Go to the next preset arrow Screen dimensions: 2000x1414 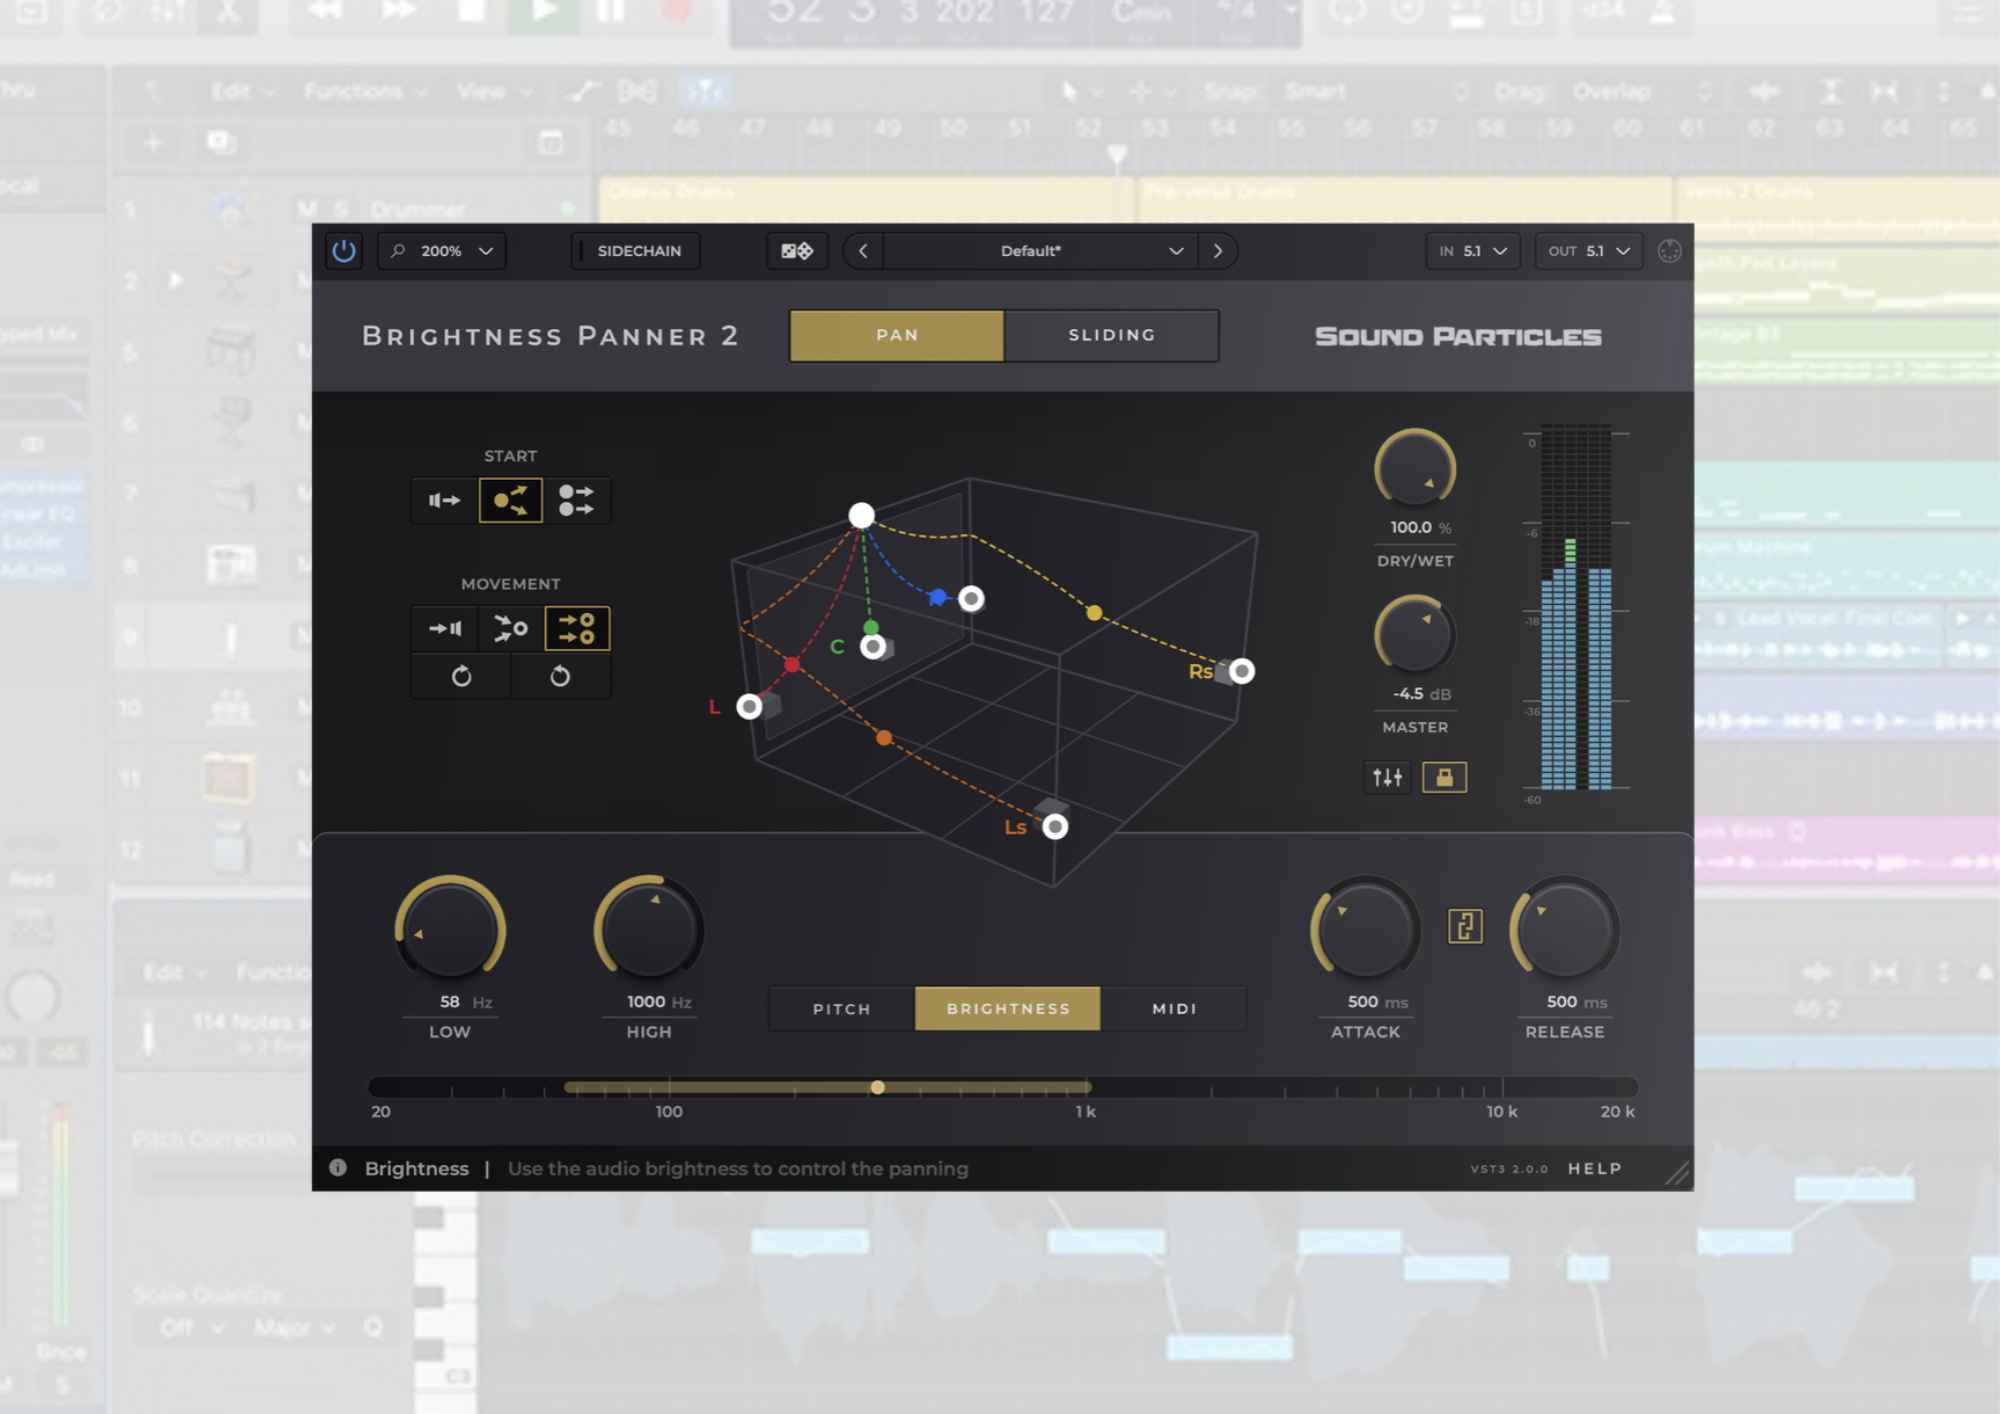1217,251
